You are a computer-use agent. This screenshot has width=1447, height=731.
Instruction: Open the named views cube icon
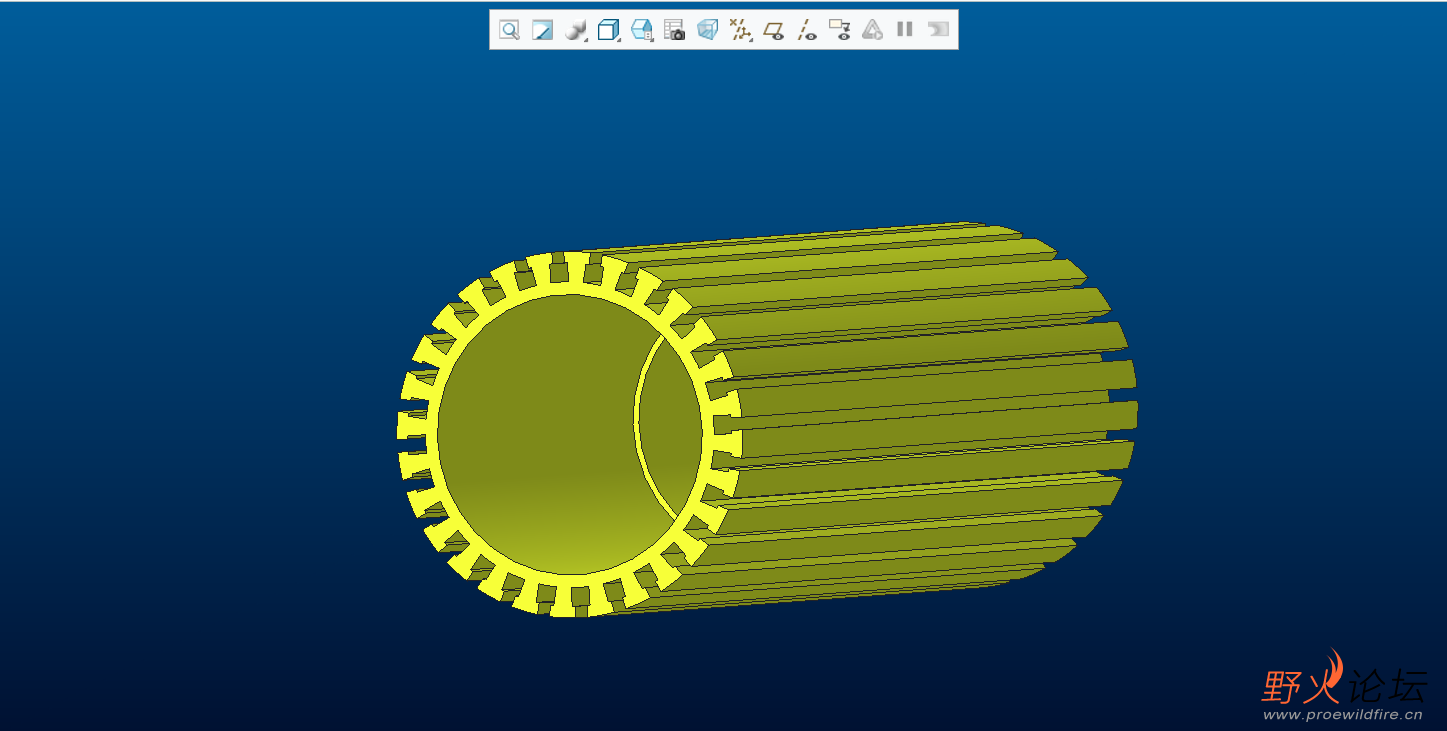641,30
